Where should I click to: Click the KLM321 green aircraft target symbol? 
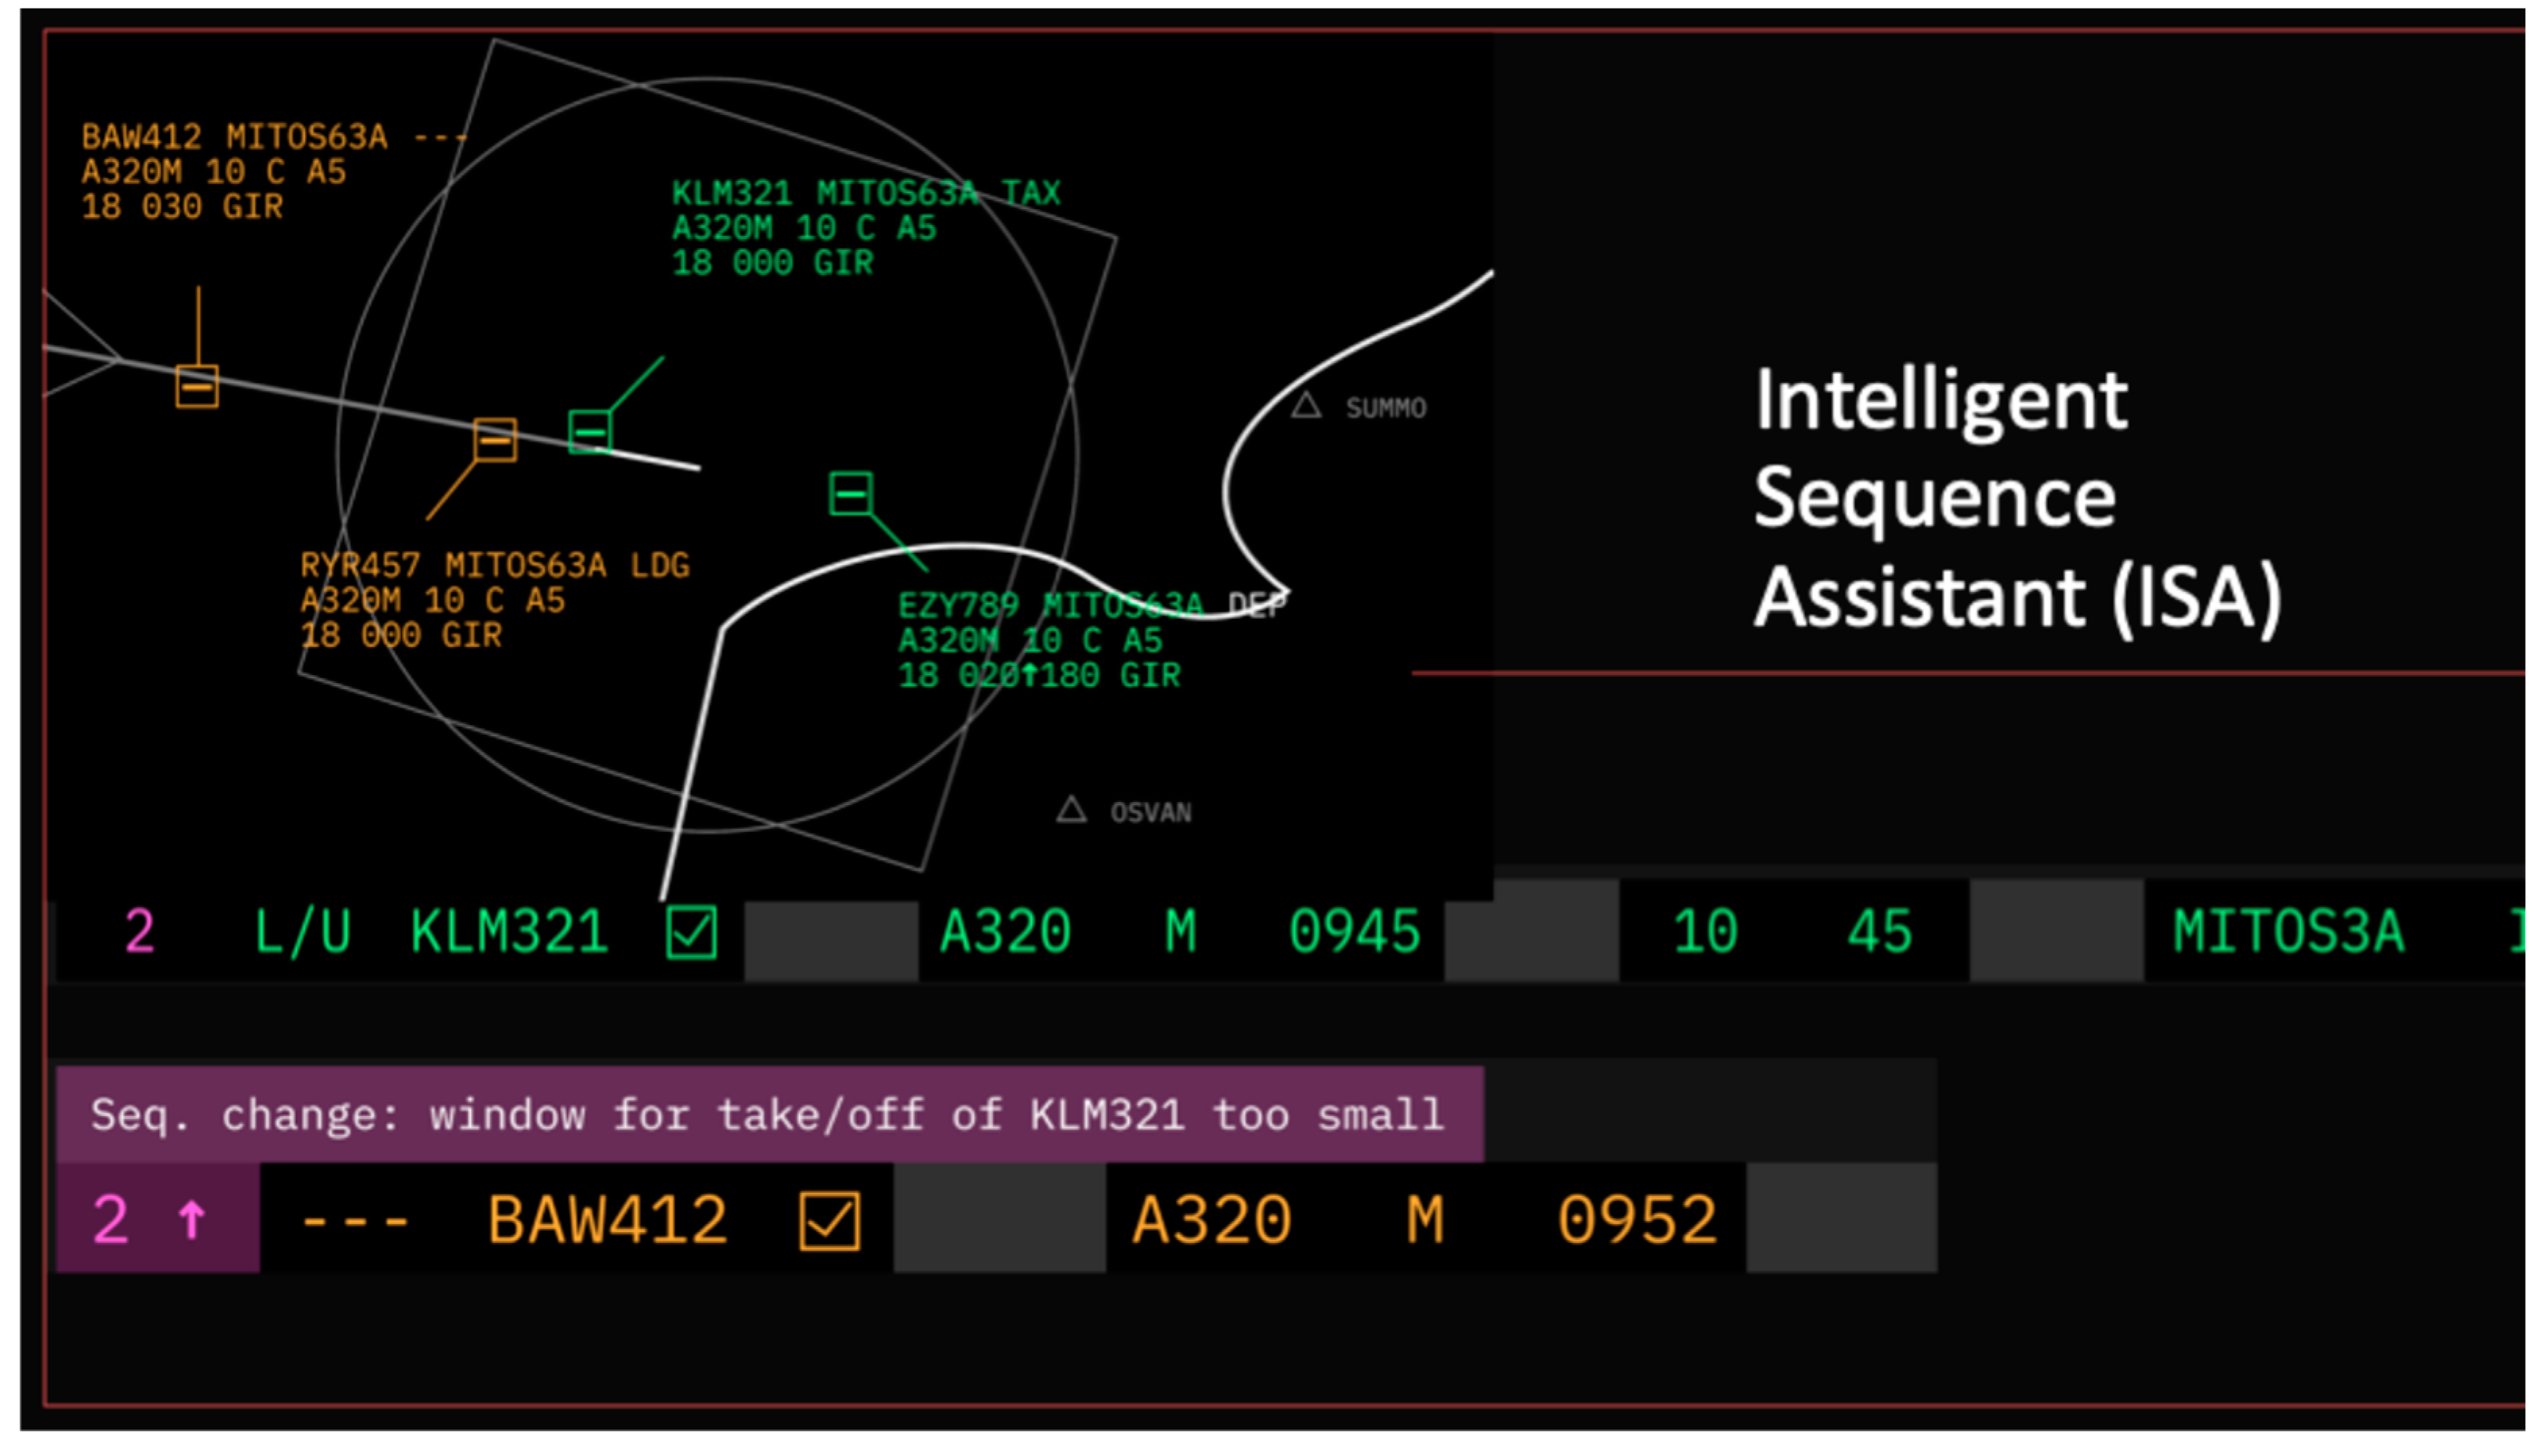(590, 431)
